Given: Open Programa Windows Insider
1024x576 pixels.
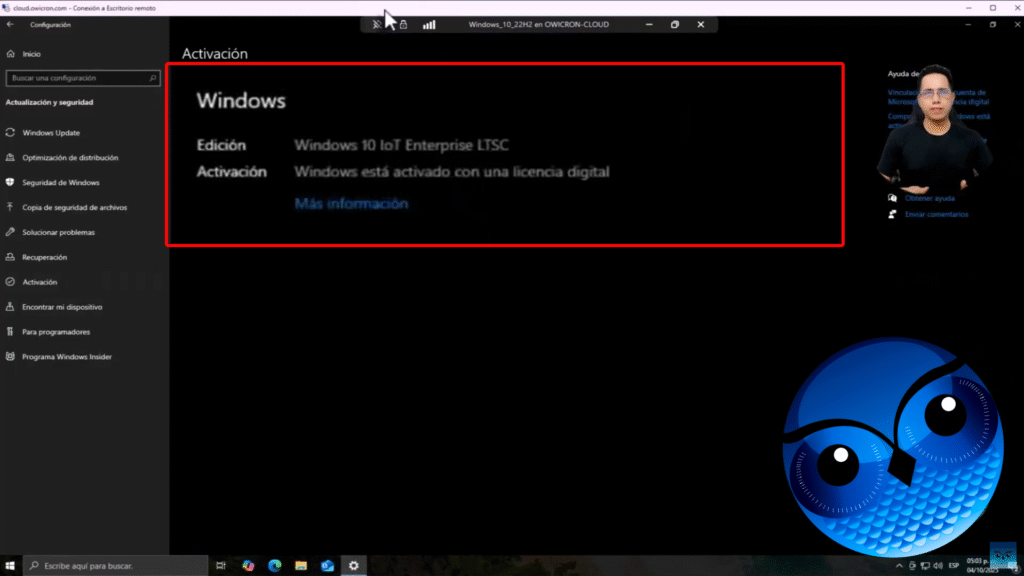Looking at the screenshot, I should pyautogui.click(x=66, y=357).
